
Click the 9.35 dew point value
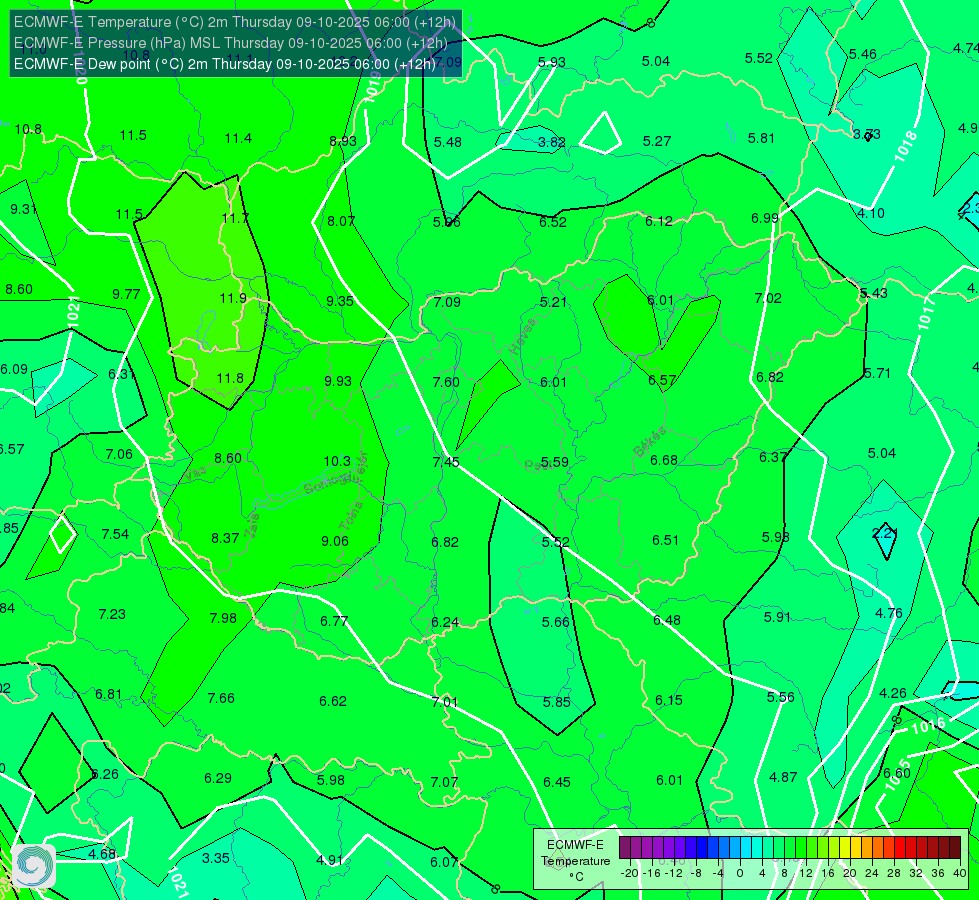[x=340, y=301]
